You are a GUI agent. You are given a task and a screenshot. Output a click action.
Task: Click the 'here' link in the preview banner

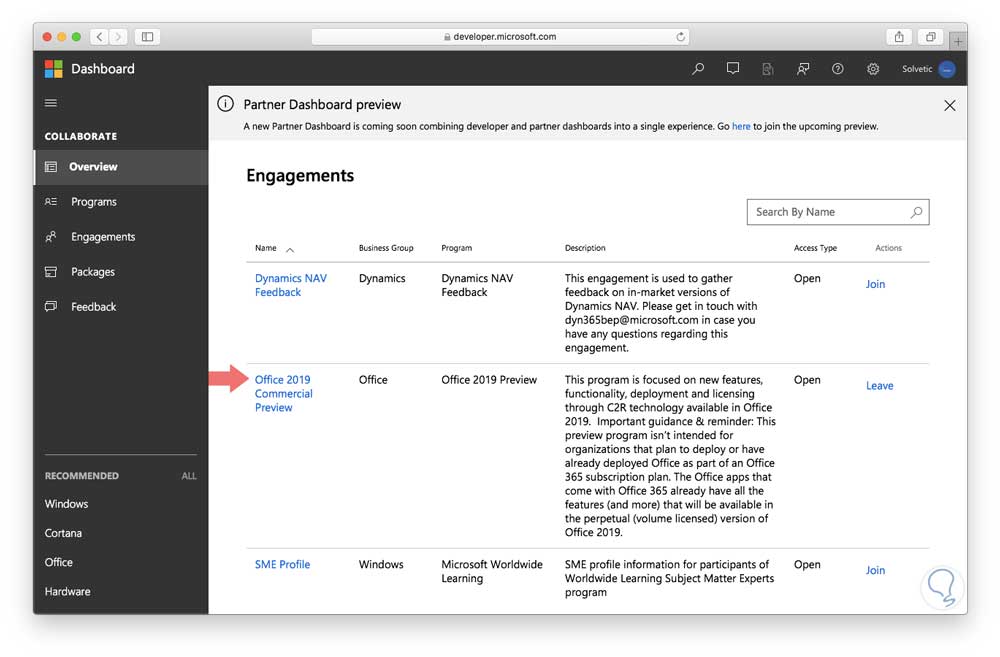(x=741, y=127)
